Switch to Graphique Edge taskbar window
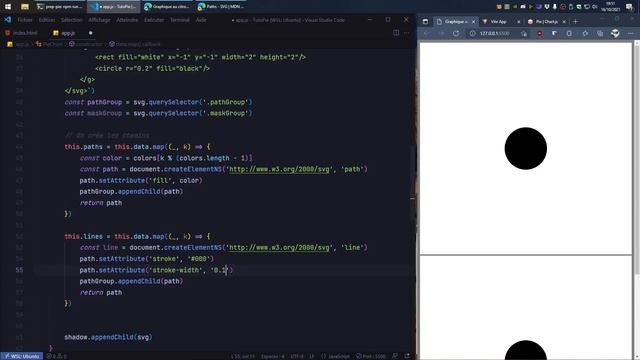Screen dimensions: 640x360 [x=167, y=7]
